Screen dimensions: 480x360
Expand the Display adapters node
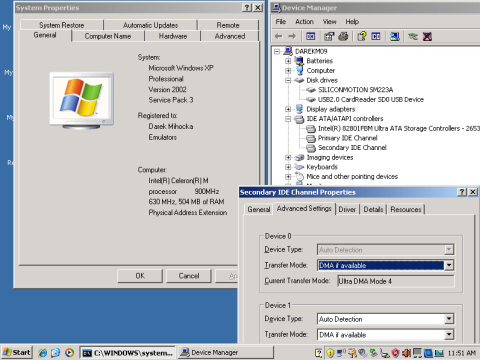288,109
